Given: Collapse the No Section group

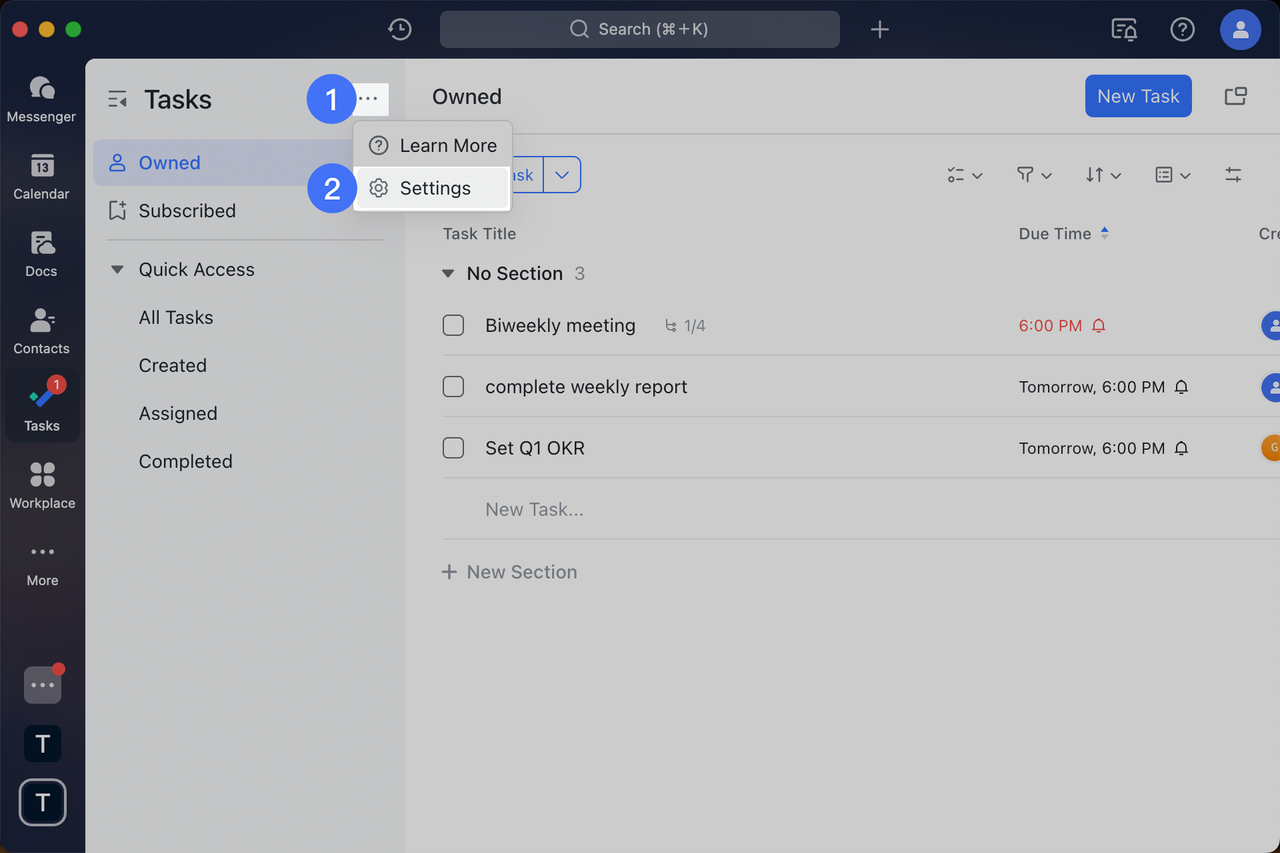Looking at the screenshot, I should (x=448, y=274).
